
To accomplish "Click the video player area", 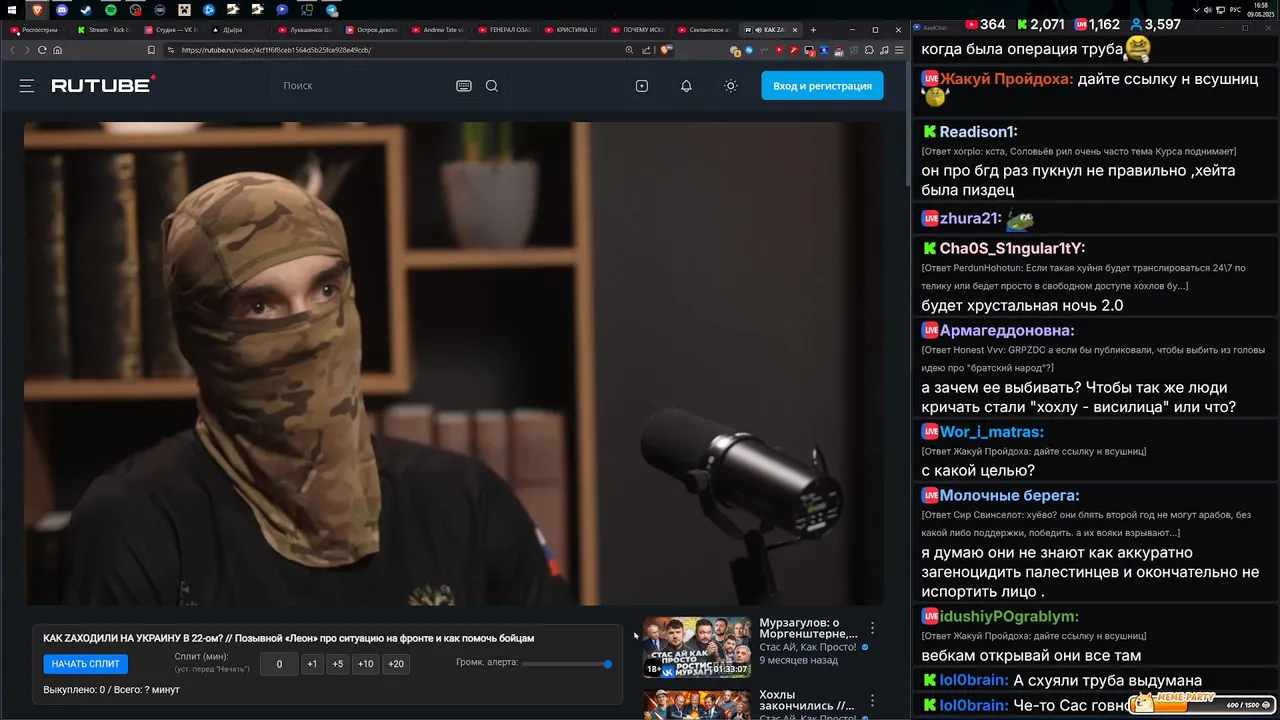I will [453, 363].
